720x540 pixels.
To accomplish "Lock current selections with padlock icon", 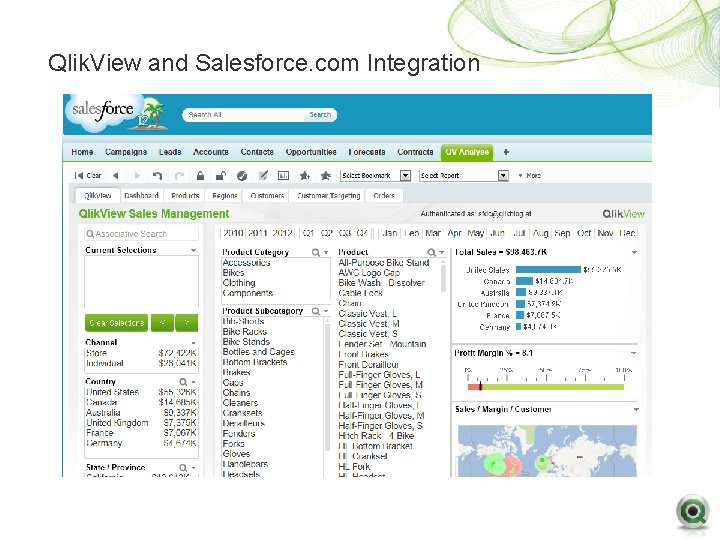I will (200, 175).
